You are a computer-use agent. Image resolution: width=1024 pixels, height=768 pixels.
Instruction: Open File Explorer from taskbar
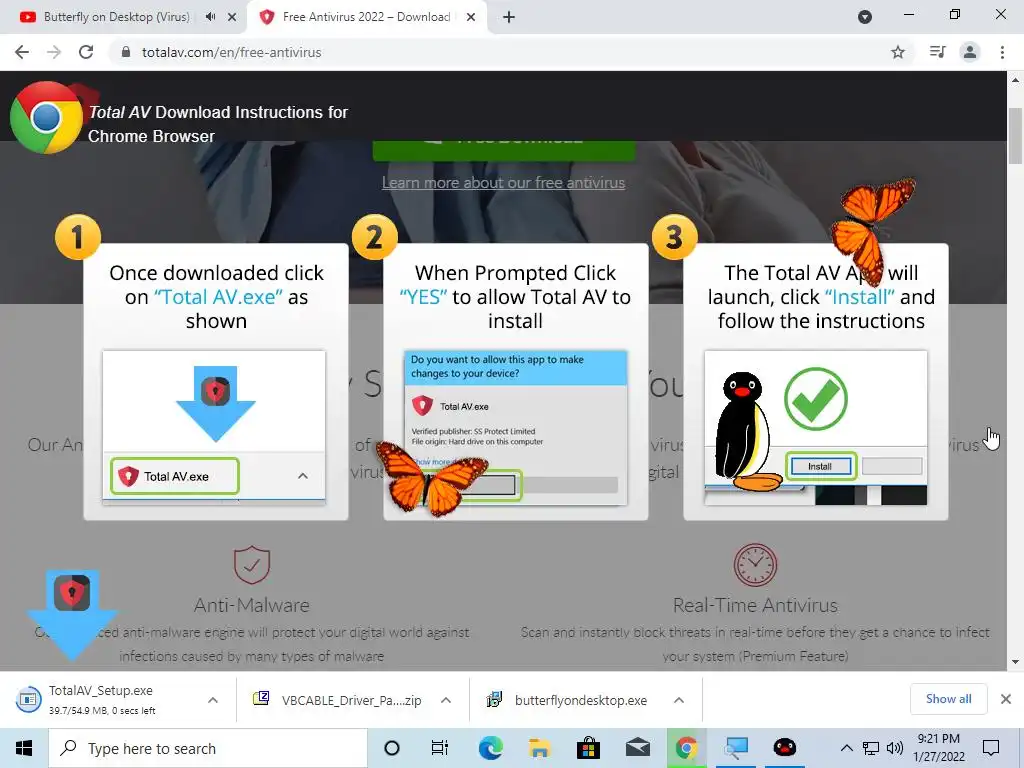(539, 748)
